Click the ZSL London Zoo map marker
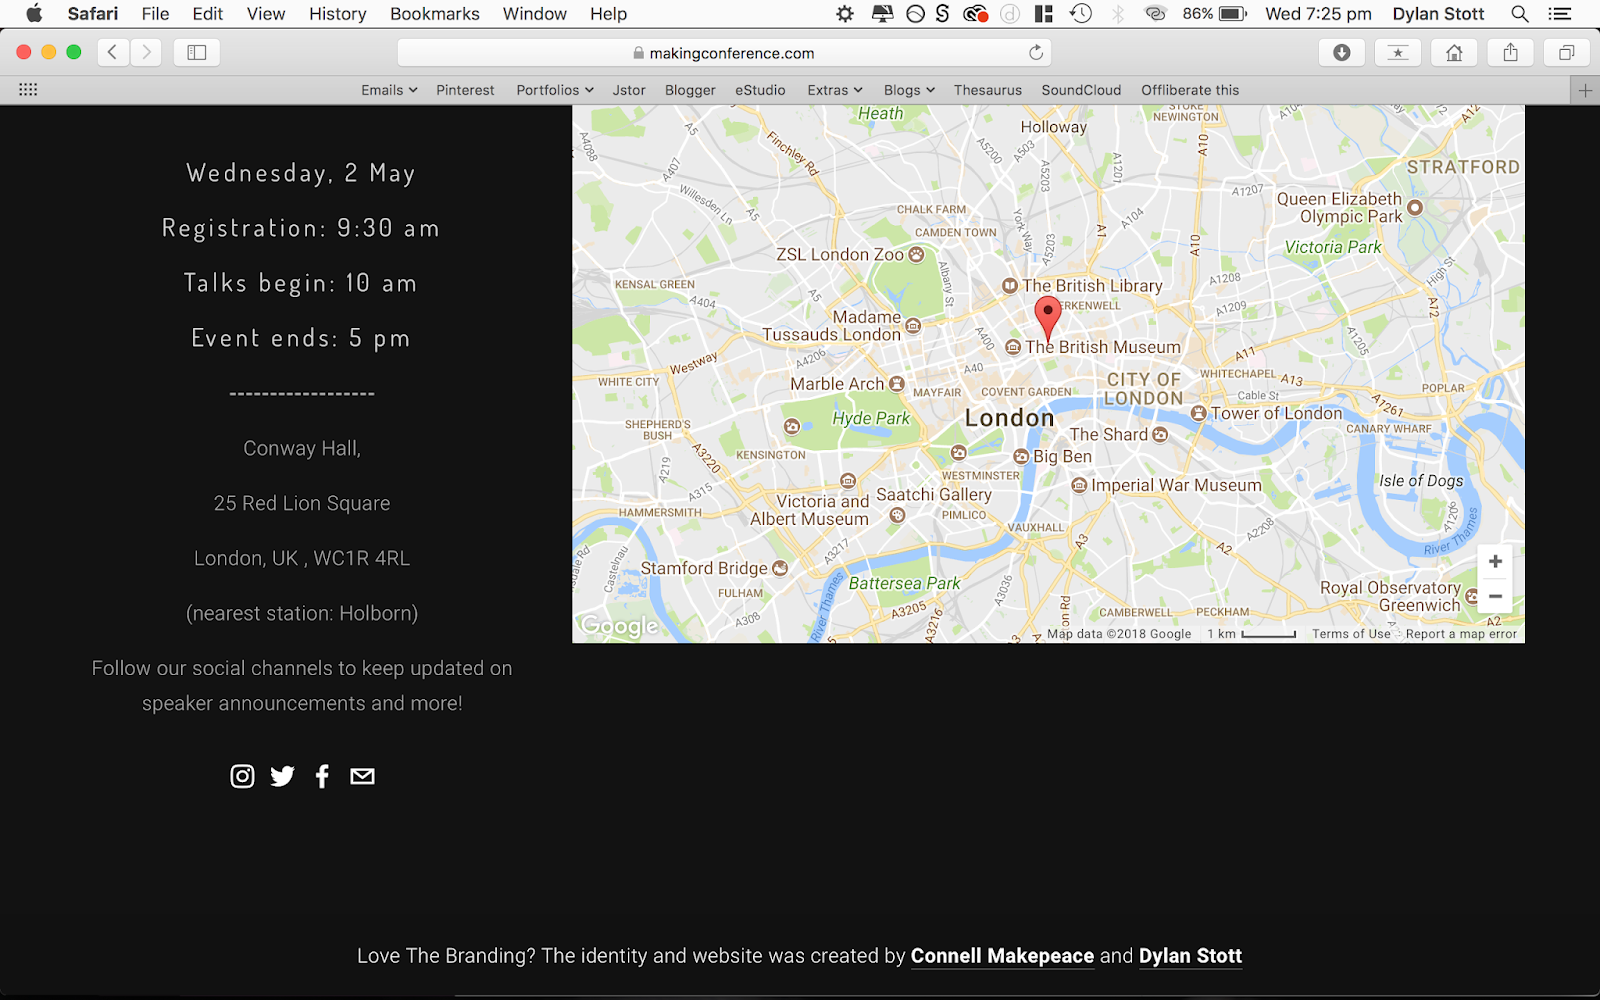 coord(916,255)
